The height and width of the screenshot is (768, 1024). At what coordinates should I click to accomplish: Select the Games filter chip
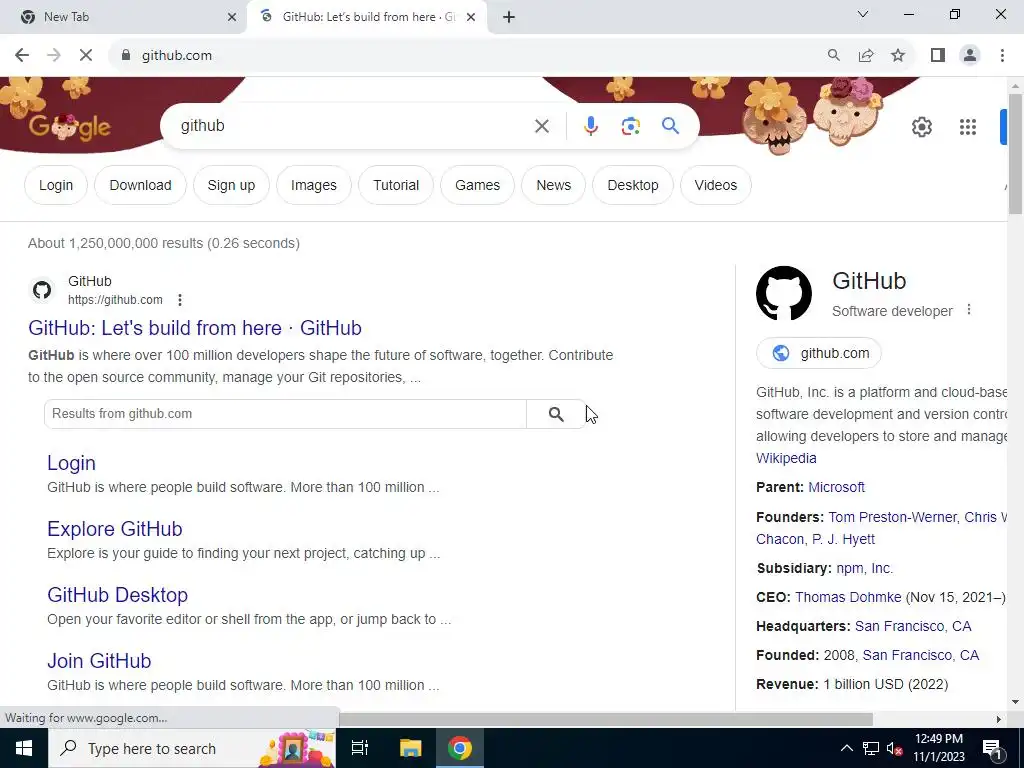click(477, 185)
